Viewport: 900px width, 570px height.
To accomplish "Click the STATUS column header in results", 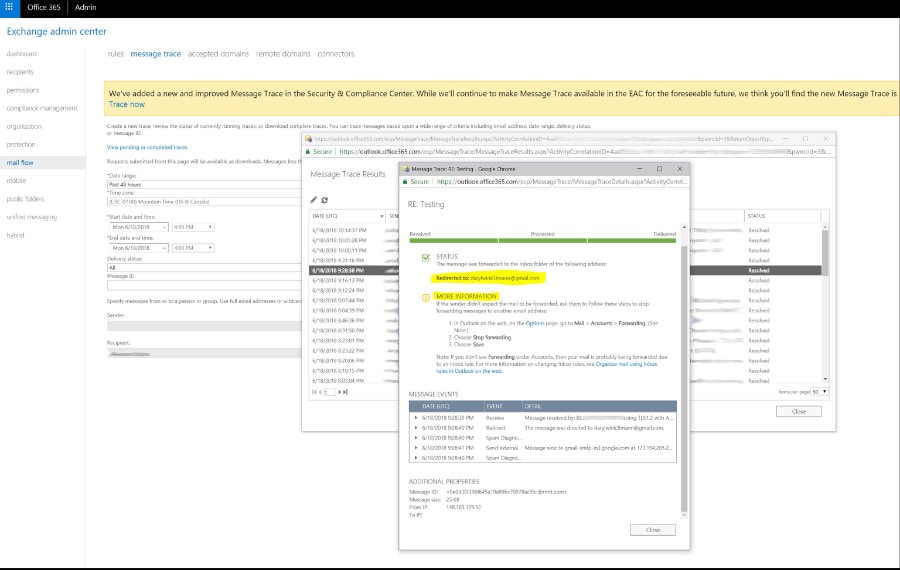I will click(783, 216).
